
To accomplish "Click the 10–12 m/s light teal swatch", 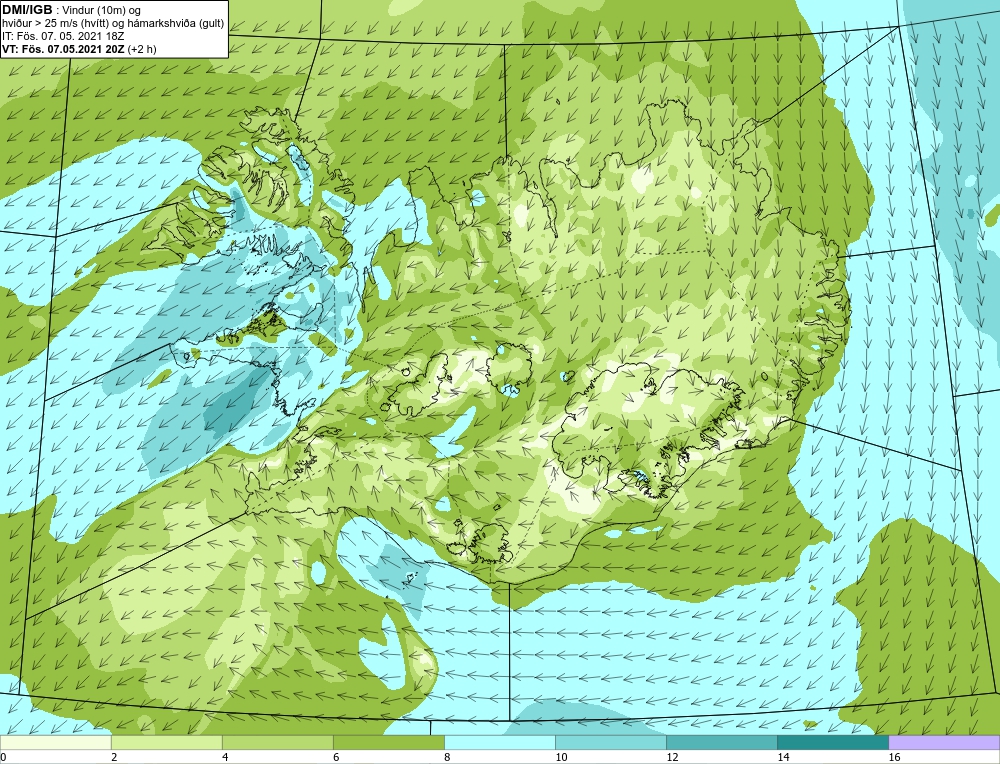I will tap(610, 742).
